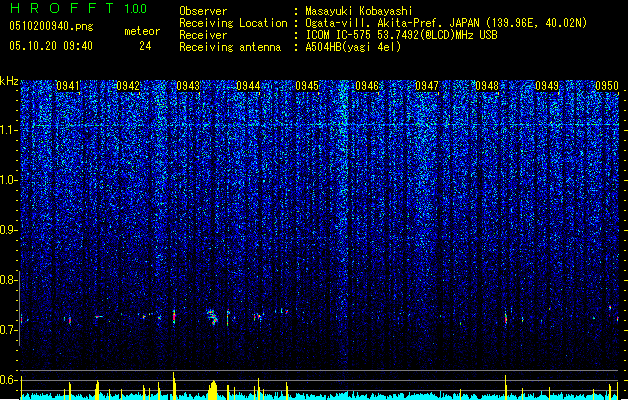629x400 pixels.
Task: Click the 0950 time marker
Action: click(x=607, y=86)
